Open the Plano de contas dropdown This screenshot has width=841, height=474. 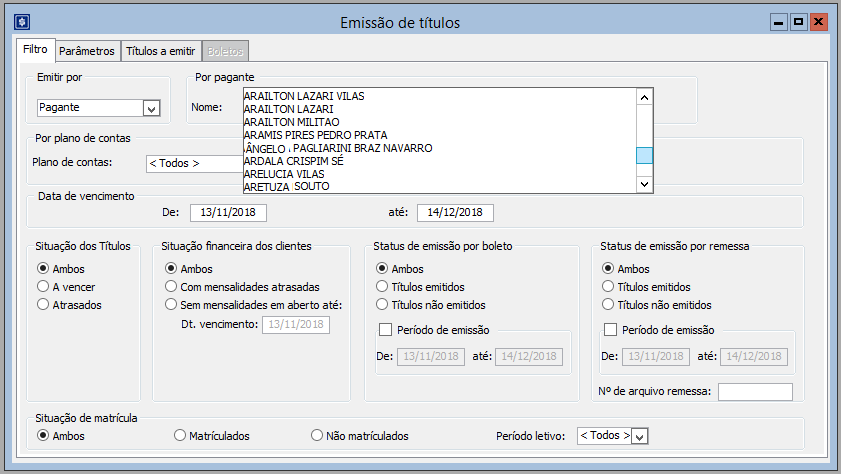193,163
